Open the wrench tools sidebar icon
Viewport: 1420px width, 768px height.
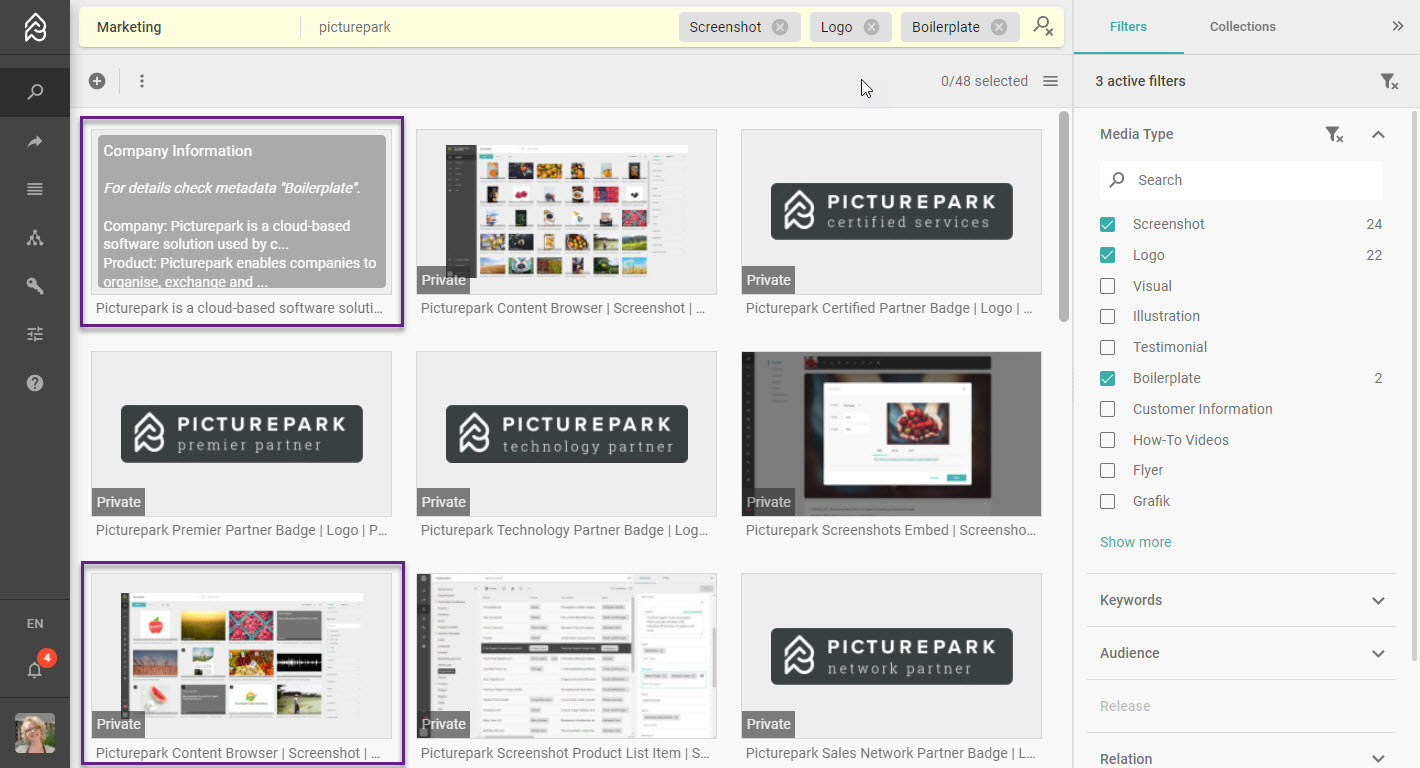(35, 286)
